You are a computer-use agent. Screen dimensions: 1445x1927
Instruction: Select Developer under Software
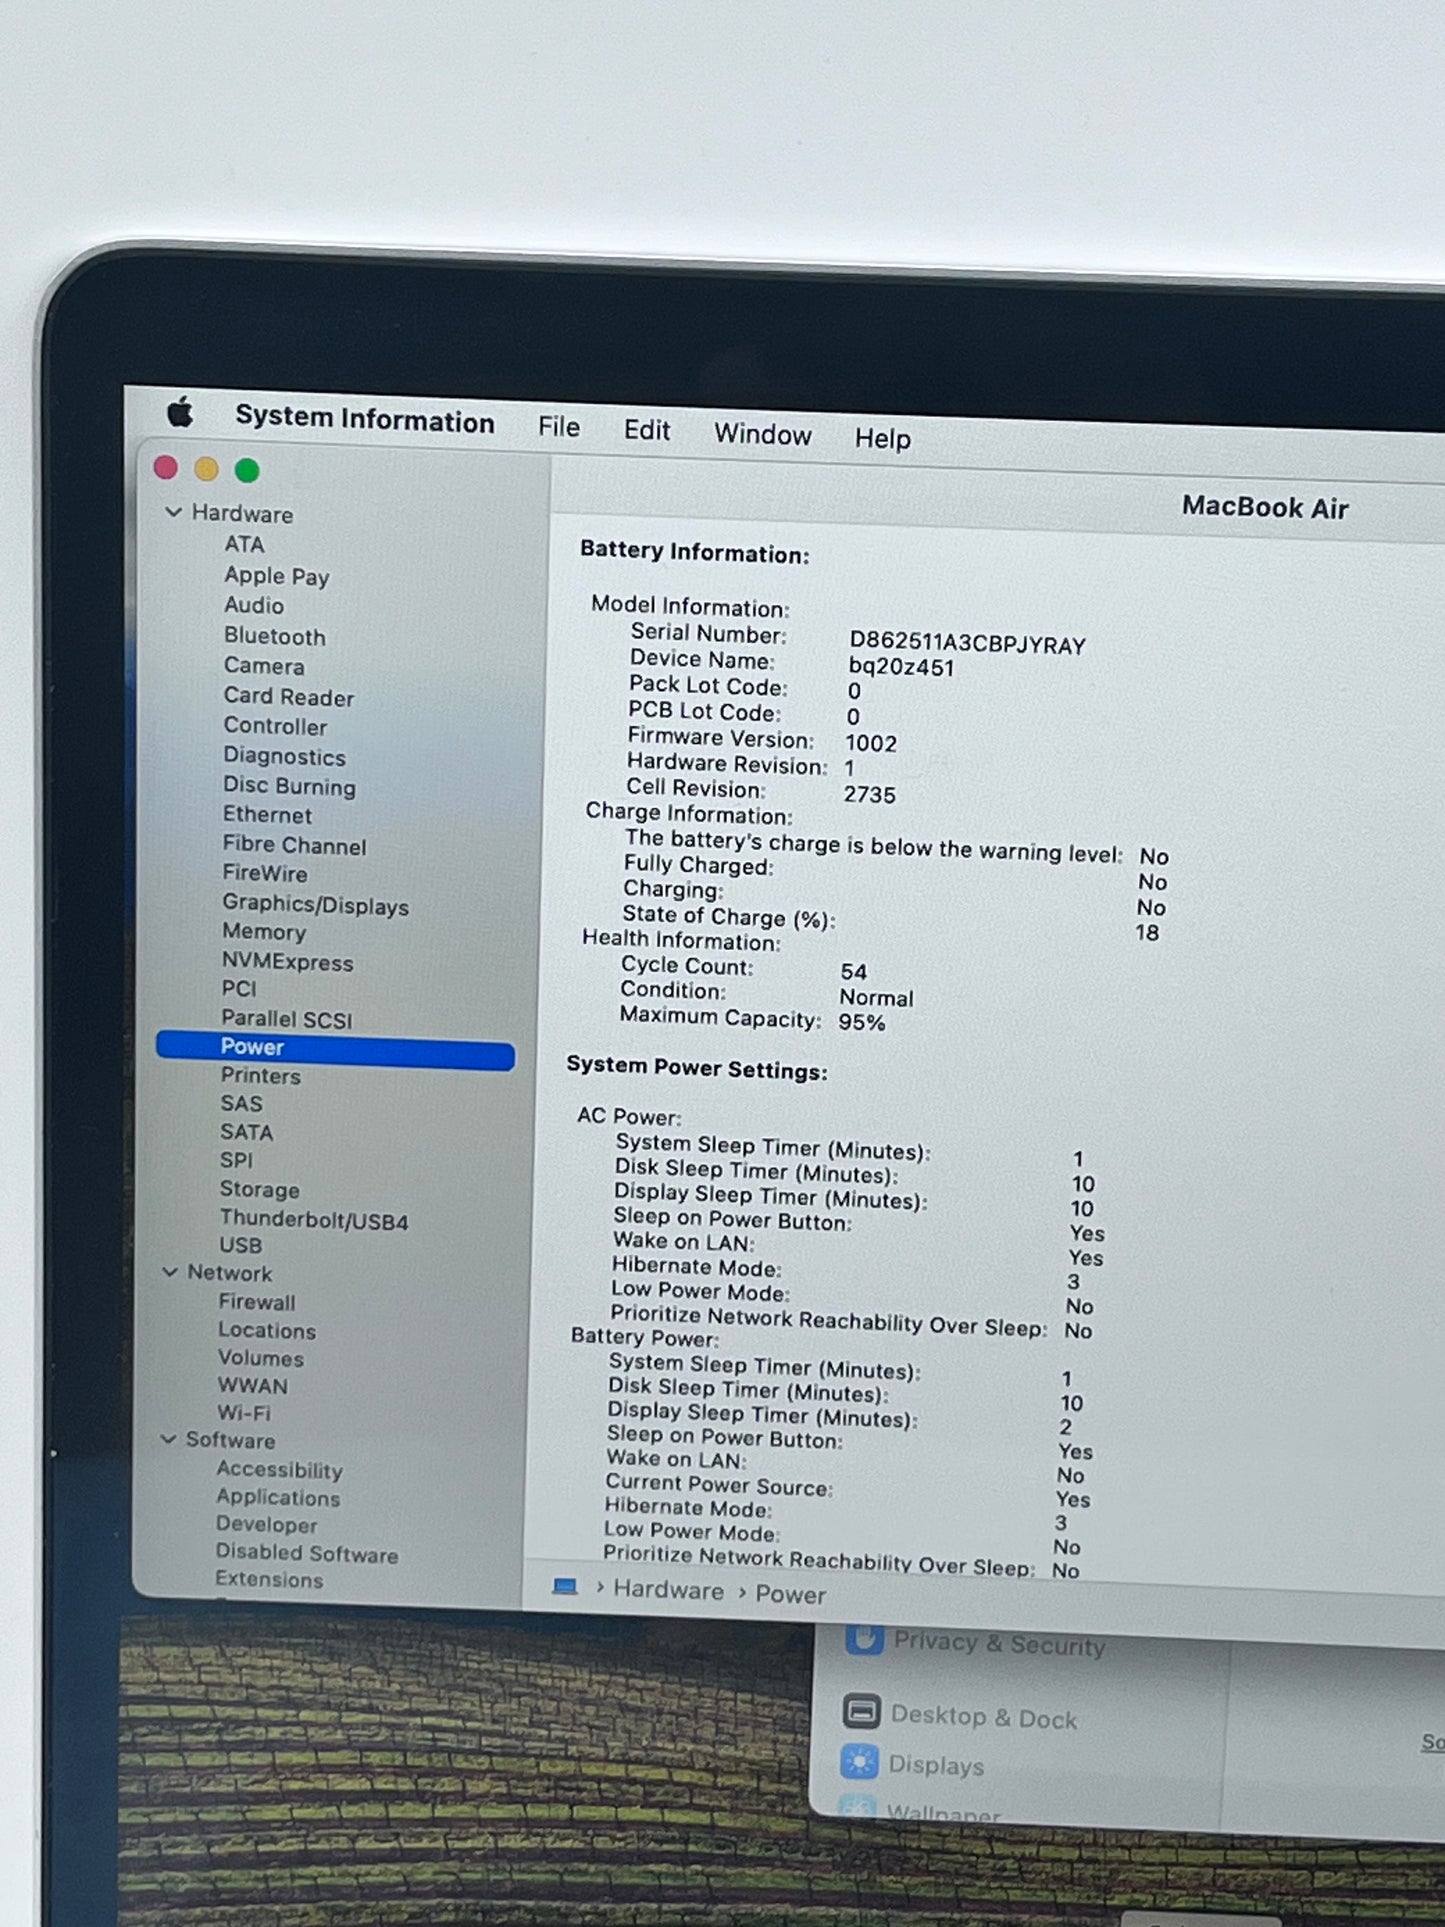pyautogui.click(x=266, y=1525)
